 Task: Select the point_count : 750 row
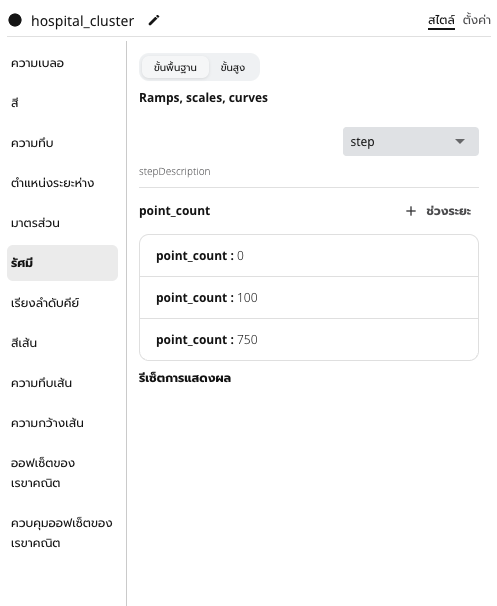pos(309,340)
